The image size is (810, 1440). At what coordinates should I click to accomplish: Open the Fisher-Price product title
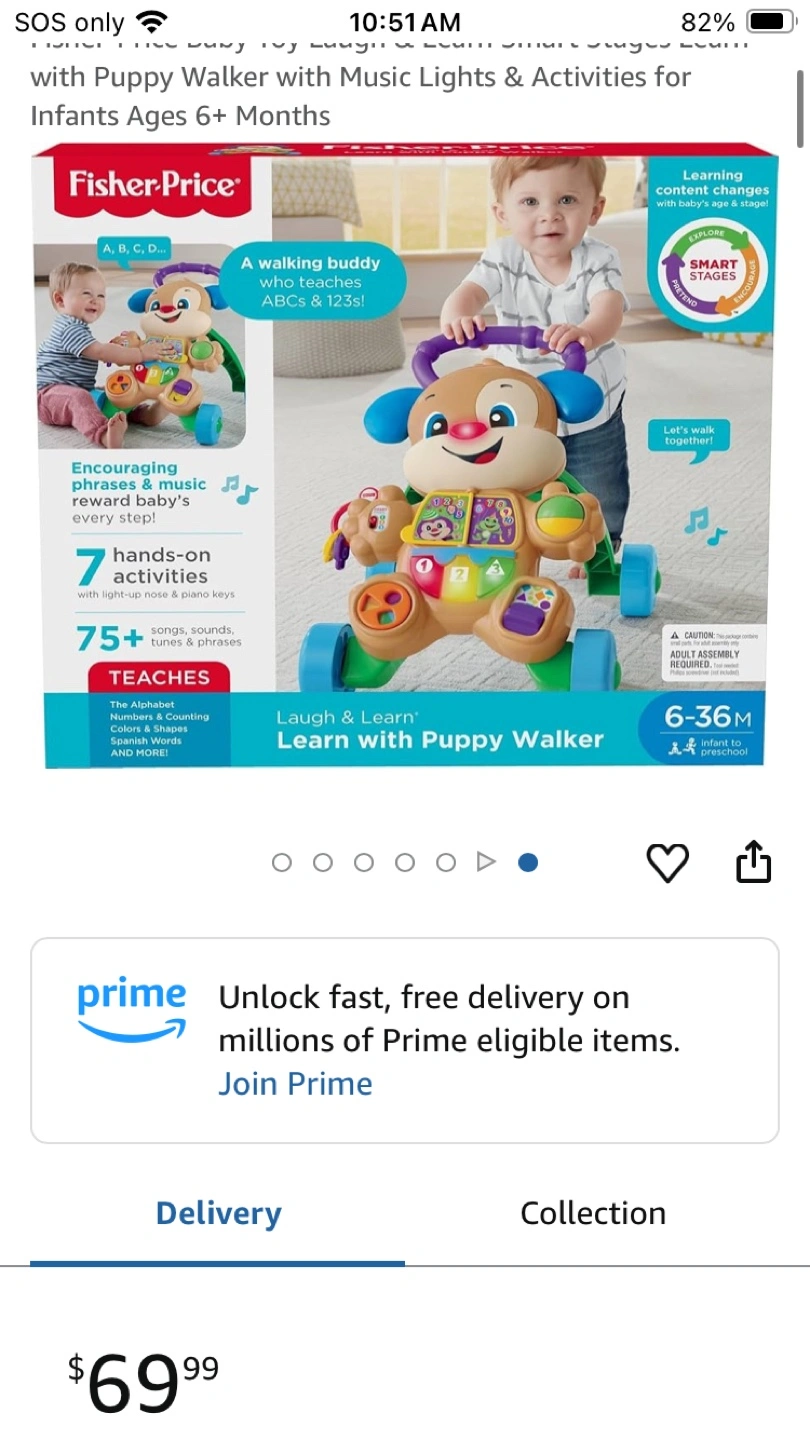pos(361,86)
